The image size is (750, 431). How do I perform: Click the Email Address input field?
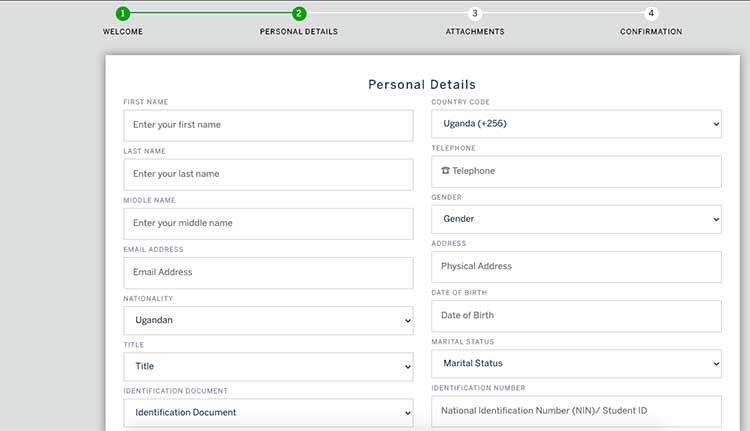pos(268,273)
